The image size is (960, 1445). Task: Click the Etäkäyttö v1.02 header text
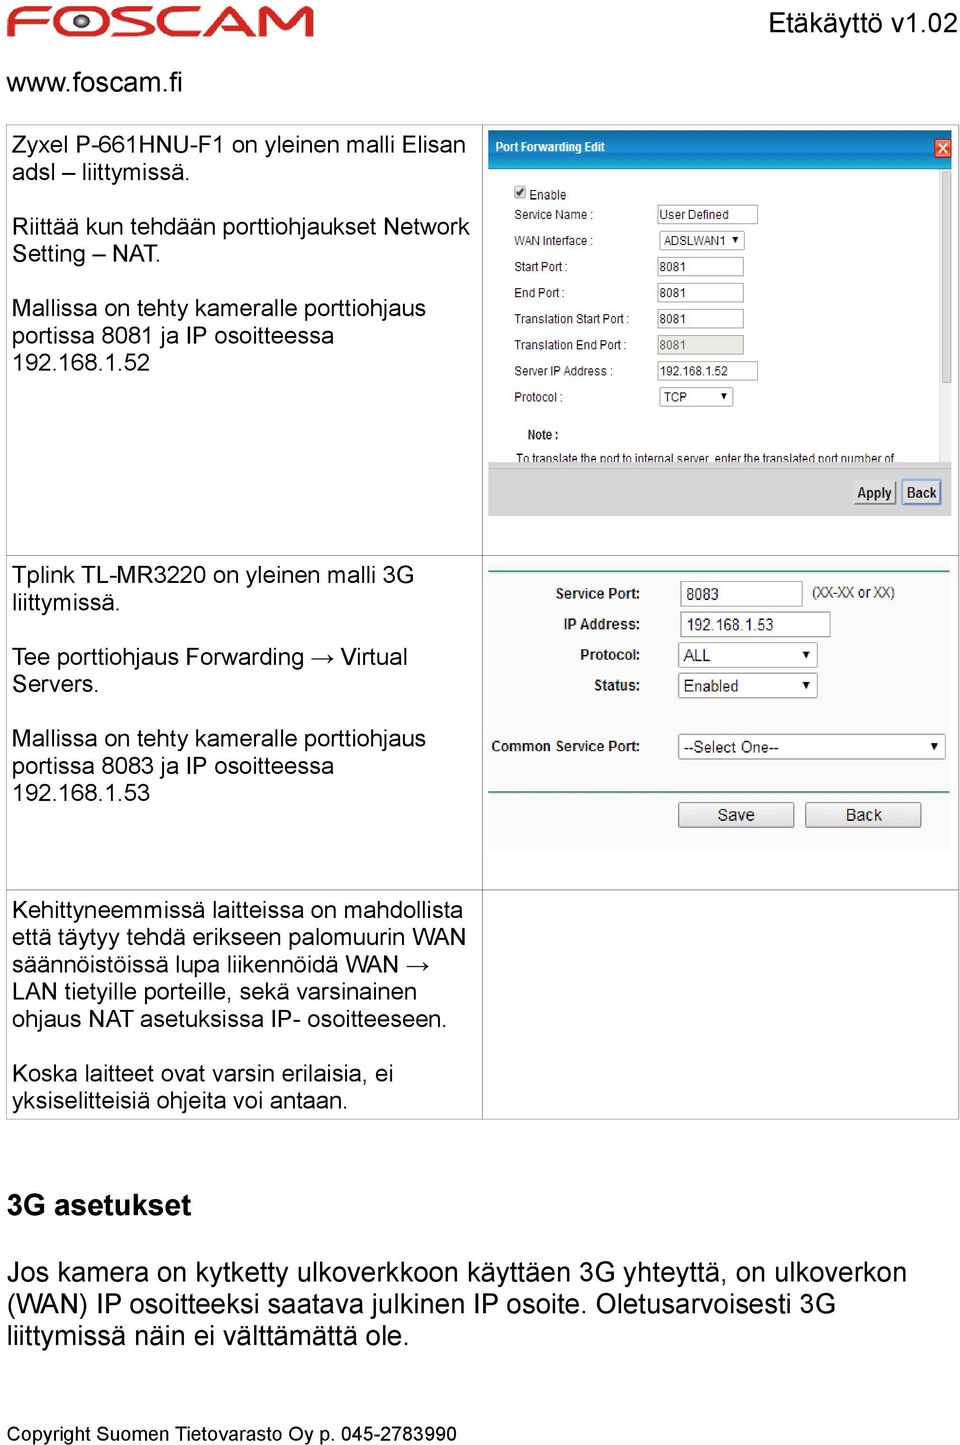862,23
